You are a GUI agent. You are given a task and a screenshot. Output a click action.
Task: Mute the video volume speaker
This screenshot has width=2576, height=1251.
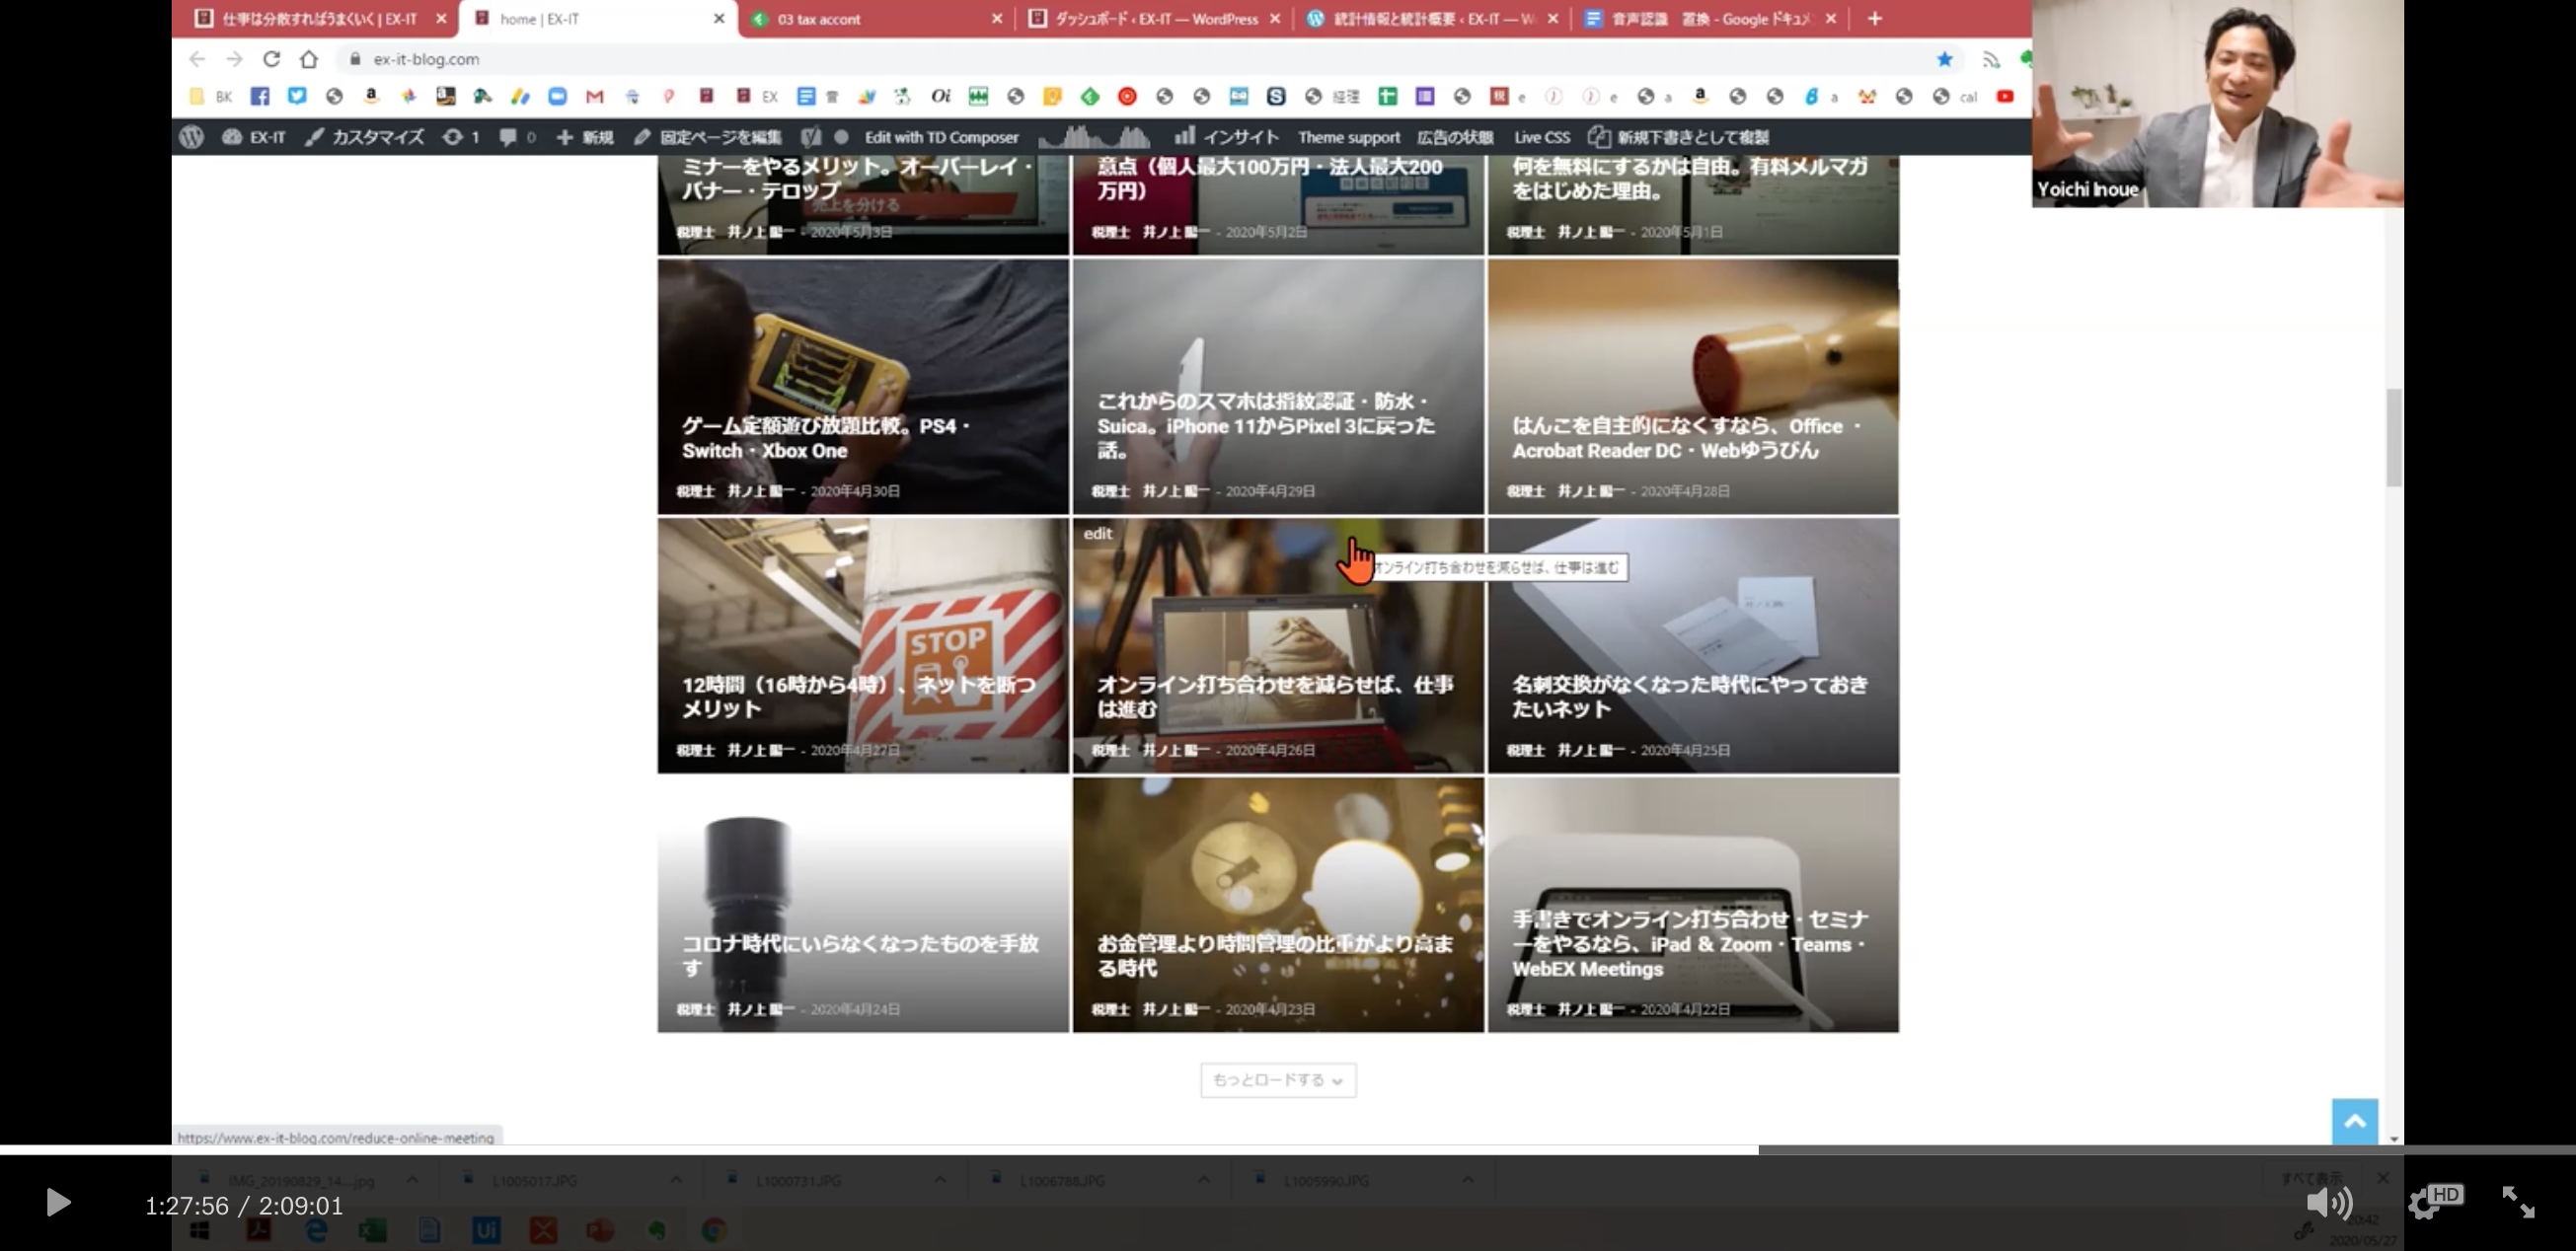point(2328,1202)
